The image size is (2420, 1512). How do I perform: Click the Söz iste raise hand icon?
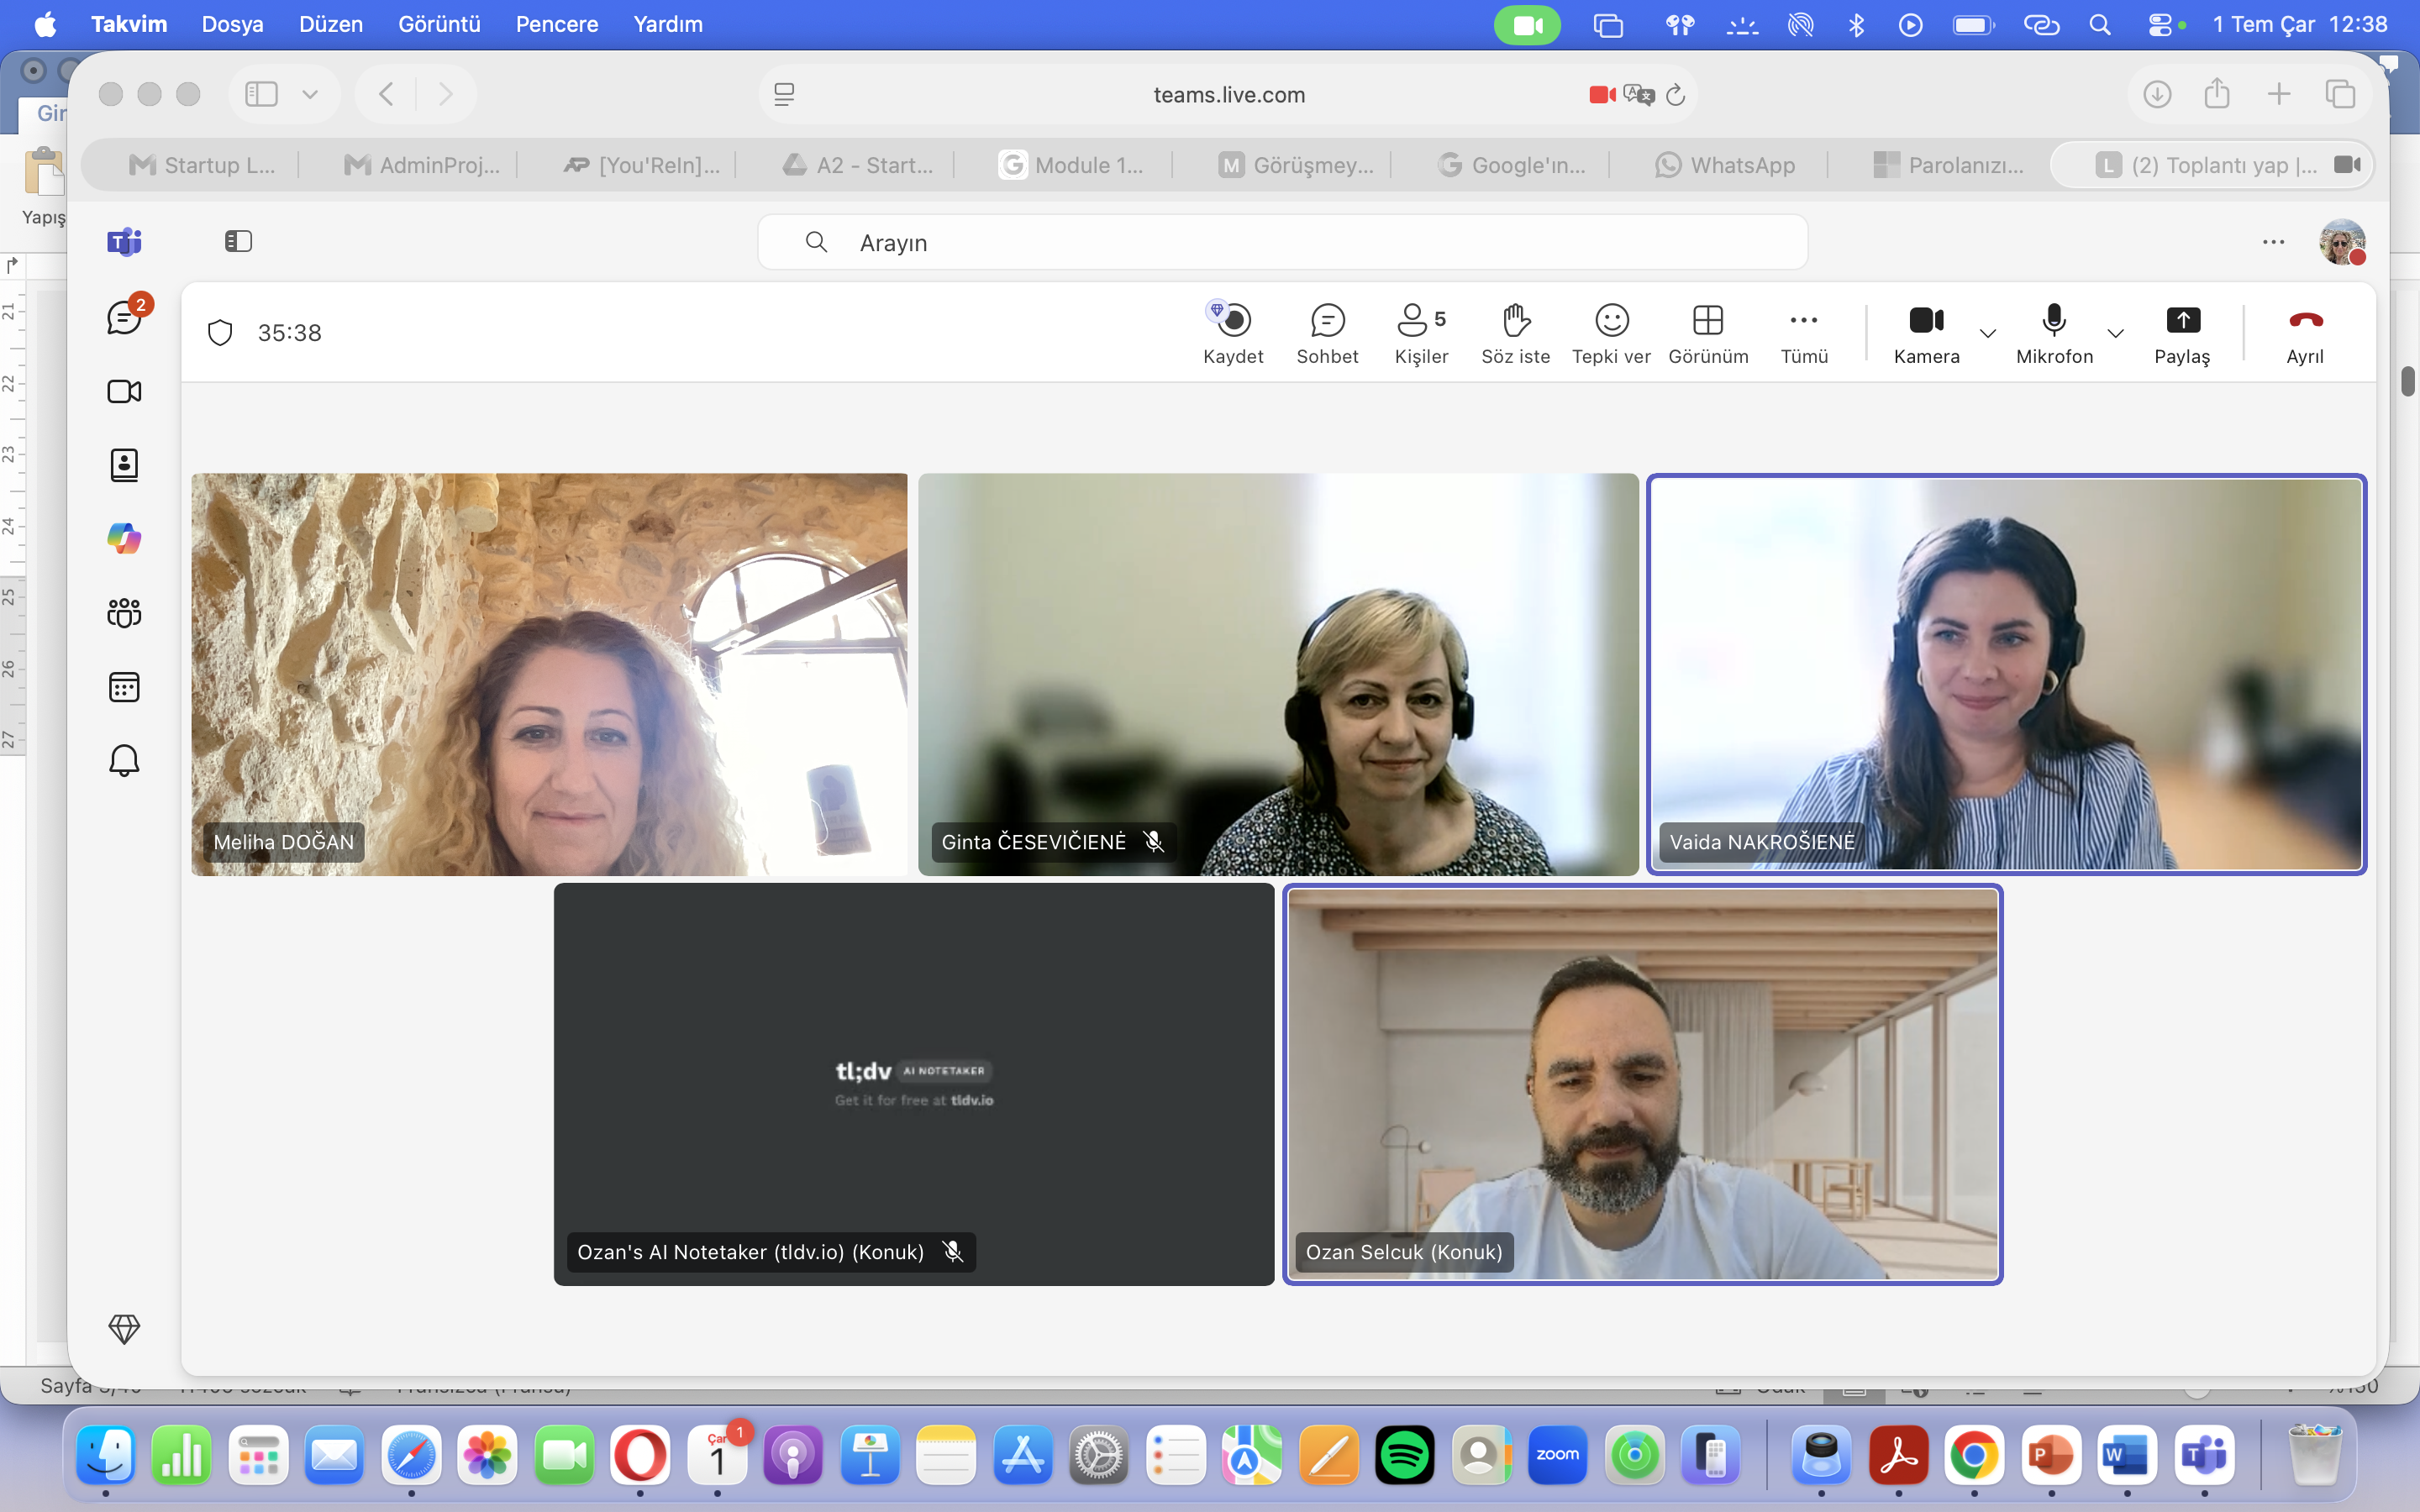coord(1516,333)
